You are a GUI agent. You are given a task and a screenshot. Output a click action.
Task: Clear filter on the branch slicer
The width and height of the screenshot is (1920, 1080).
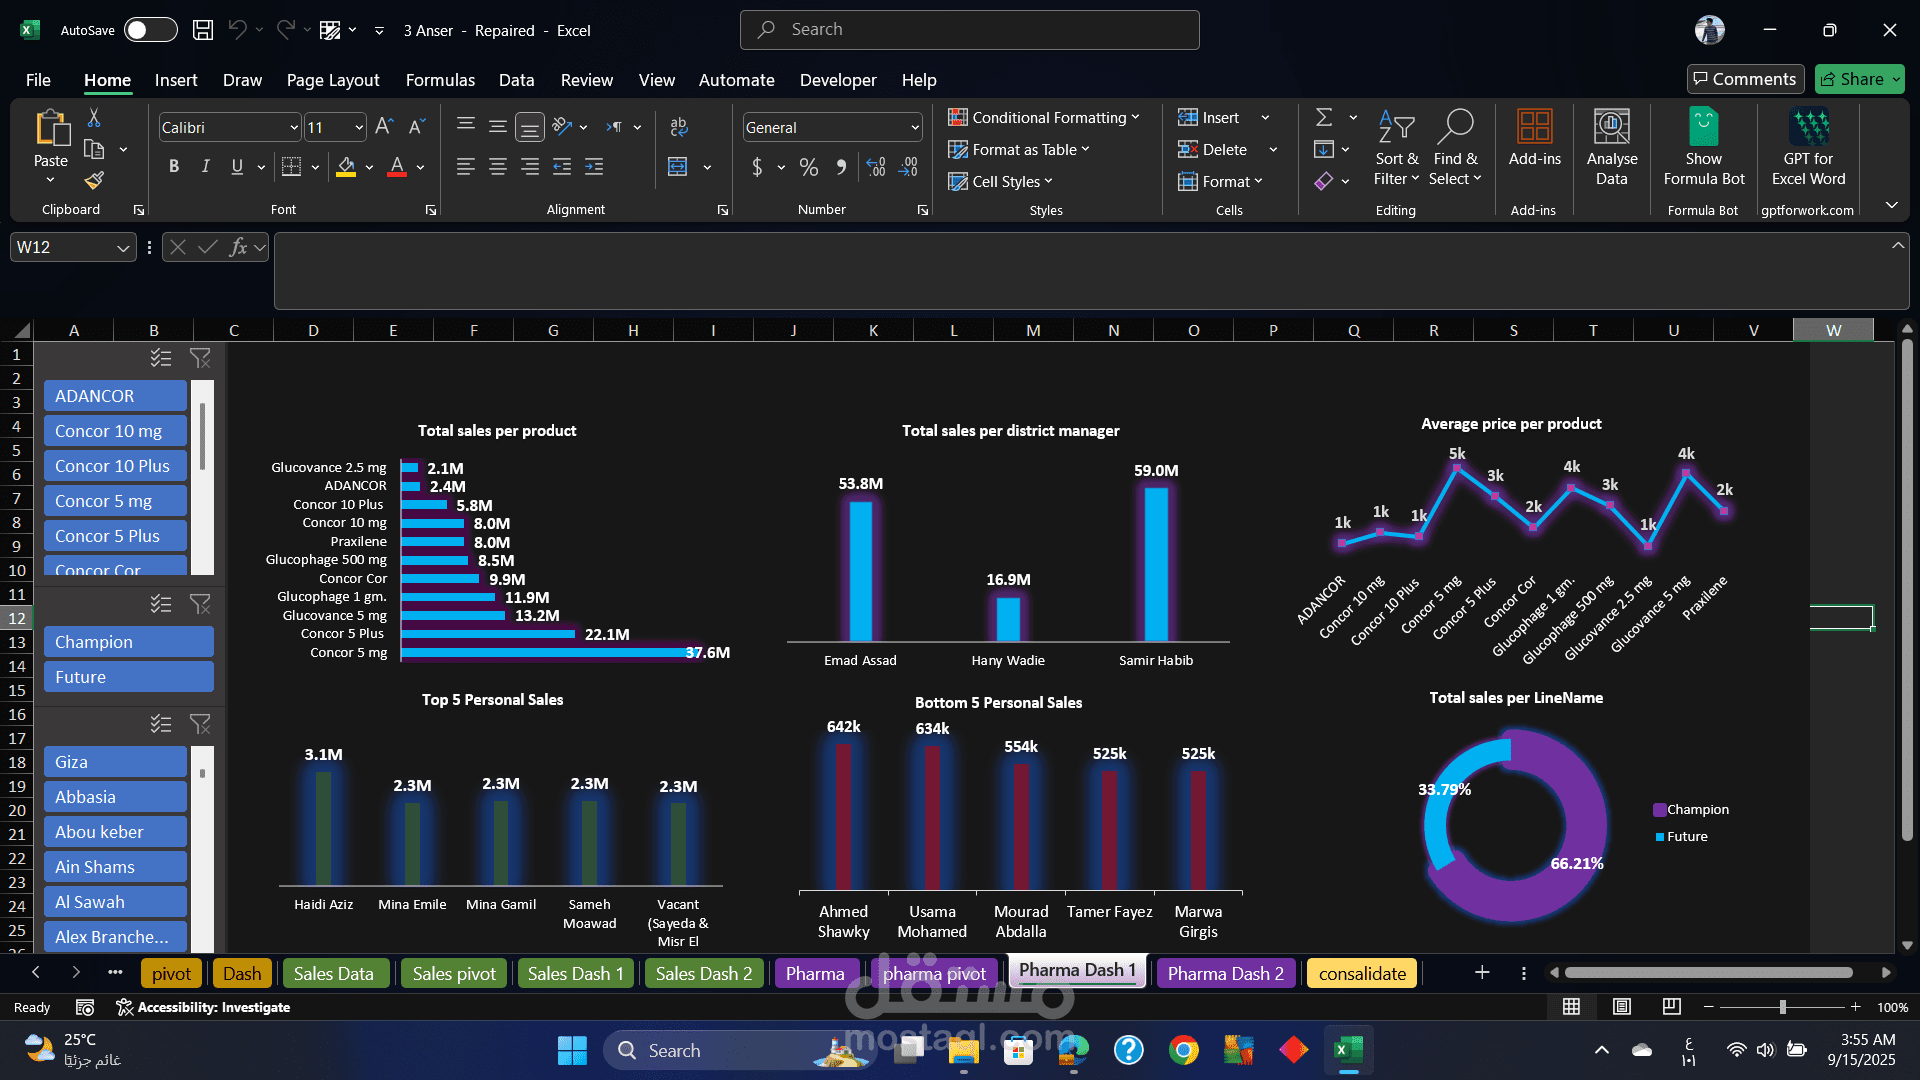200,724
